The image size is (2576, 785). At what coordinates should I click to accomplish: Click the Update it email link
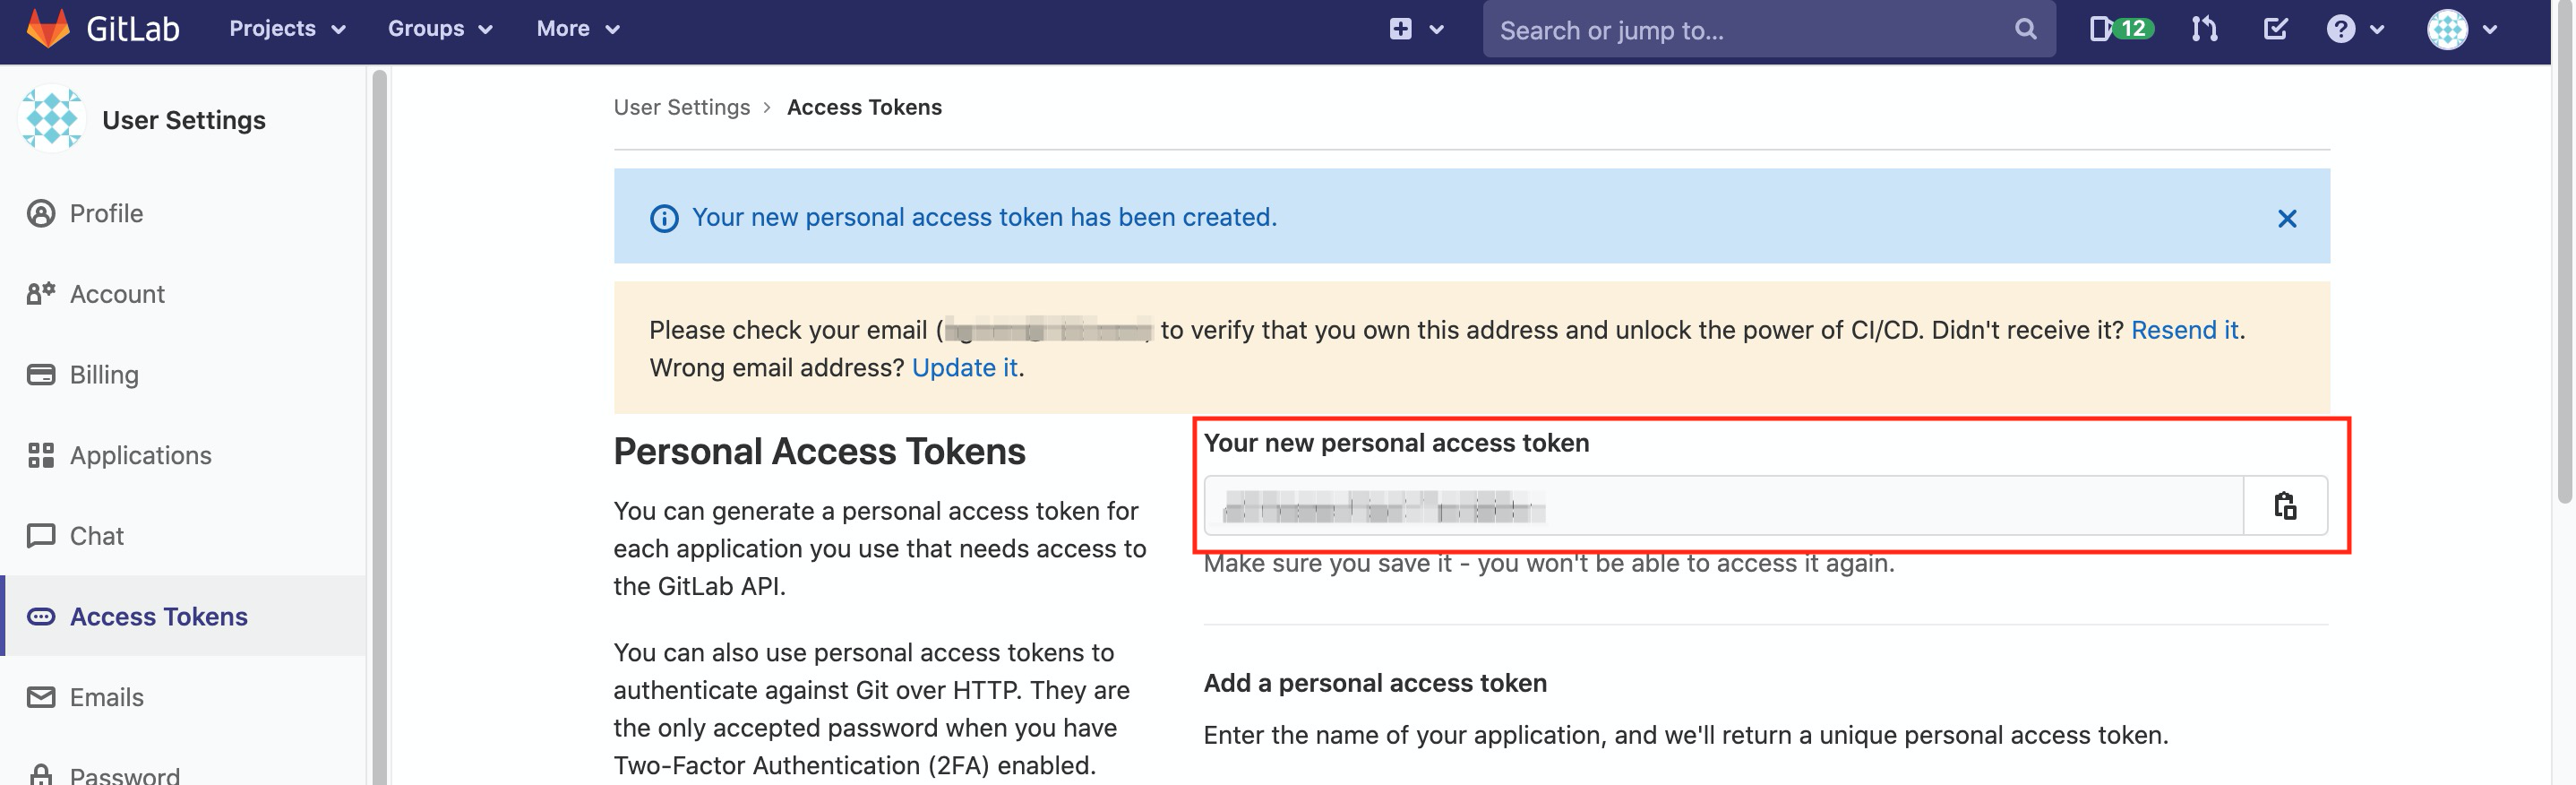point(964,368)
